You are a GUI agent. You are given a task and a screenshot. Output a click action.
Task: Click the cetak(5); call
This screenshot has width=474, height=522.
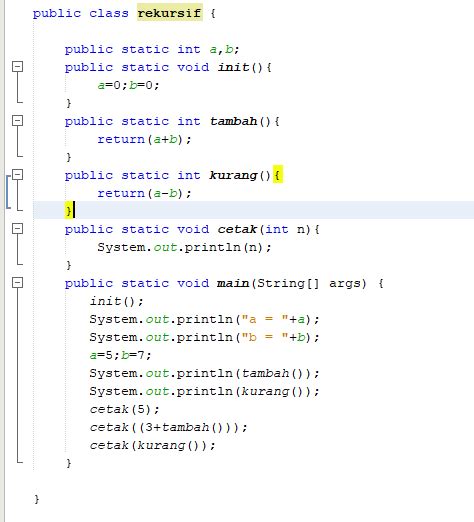[125, 409]
